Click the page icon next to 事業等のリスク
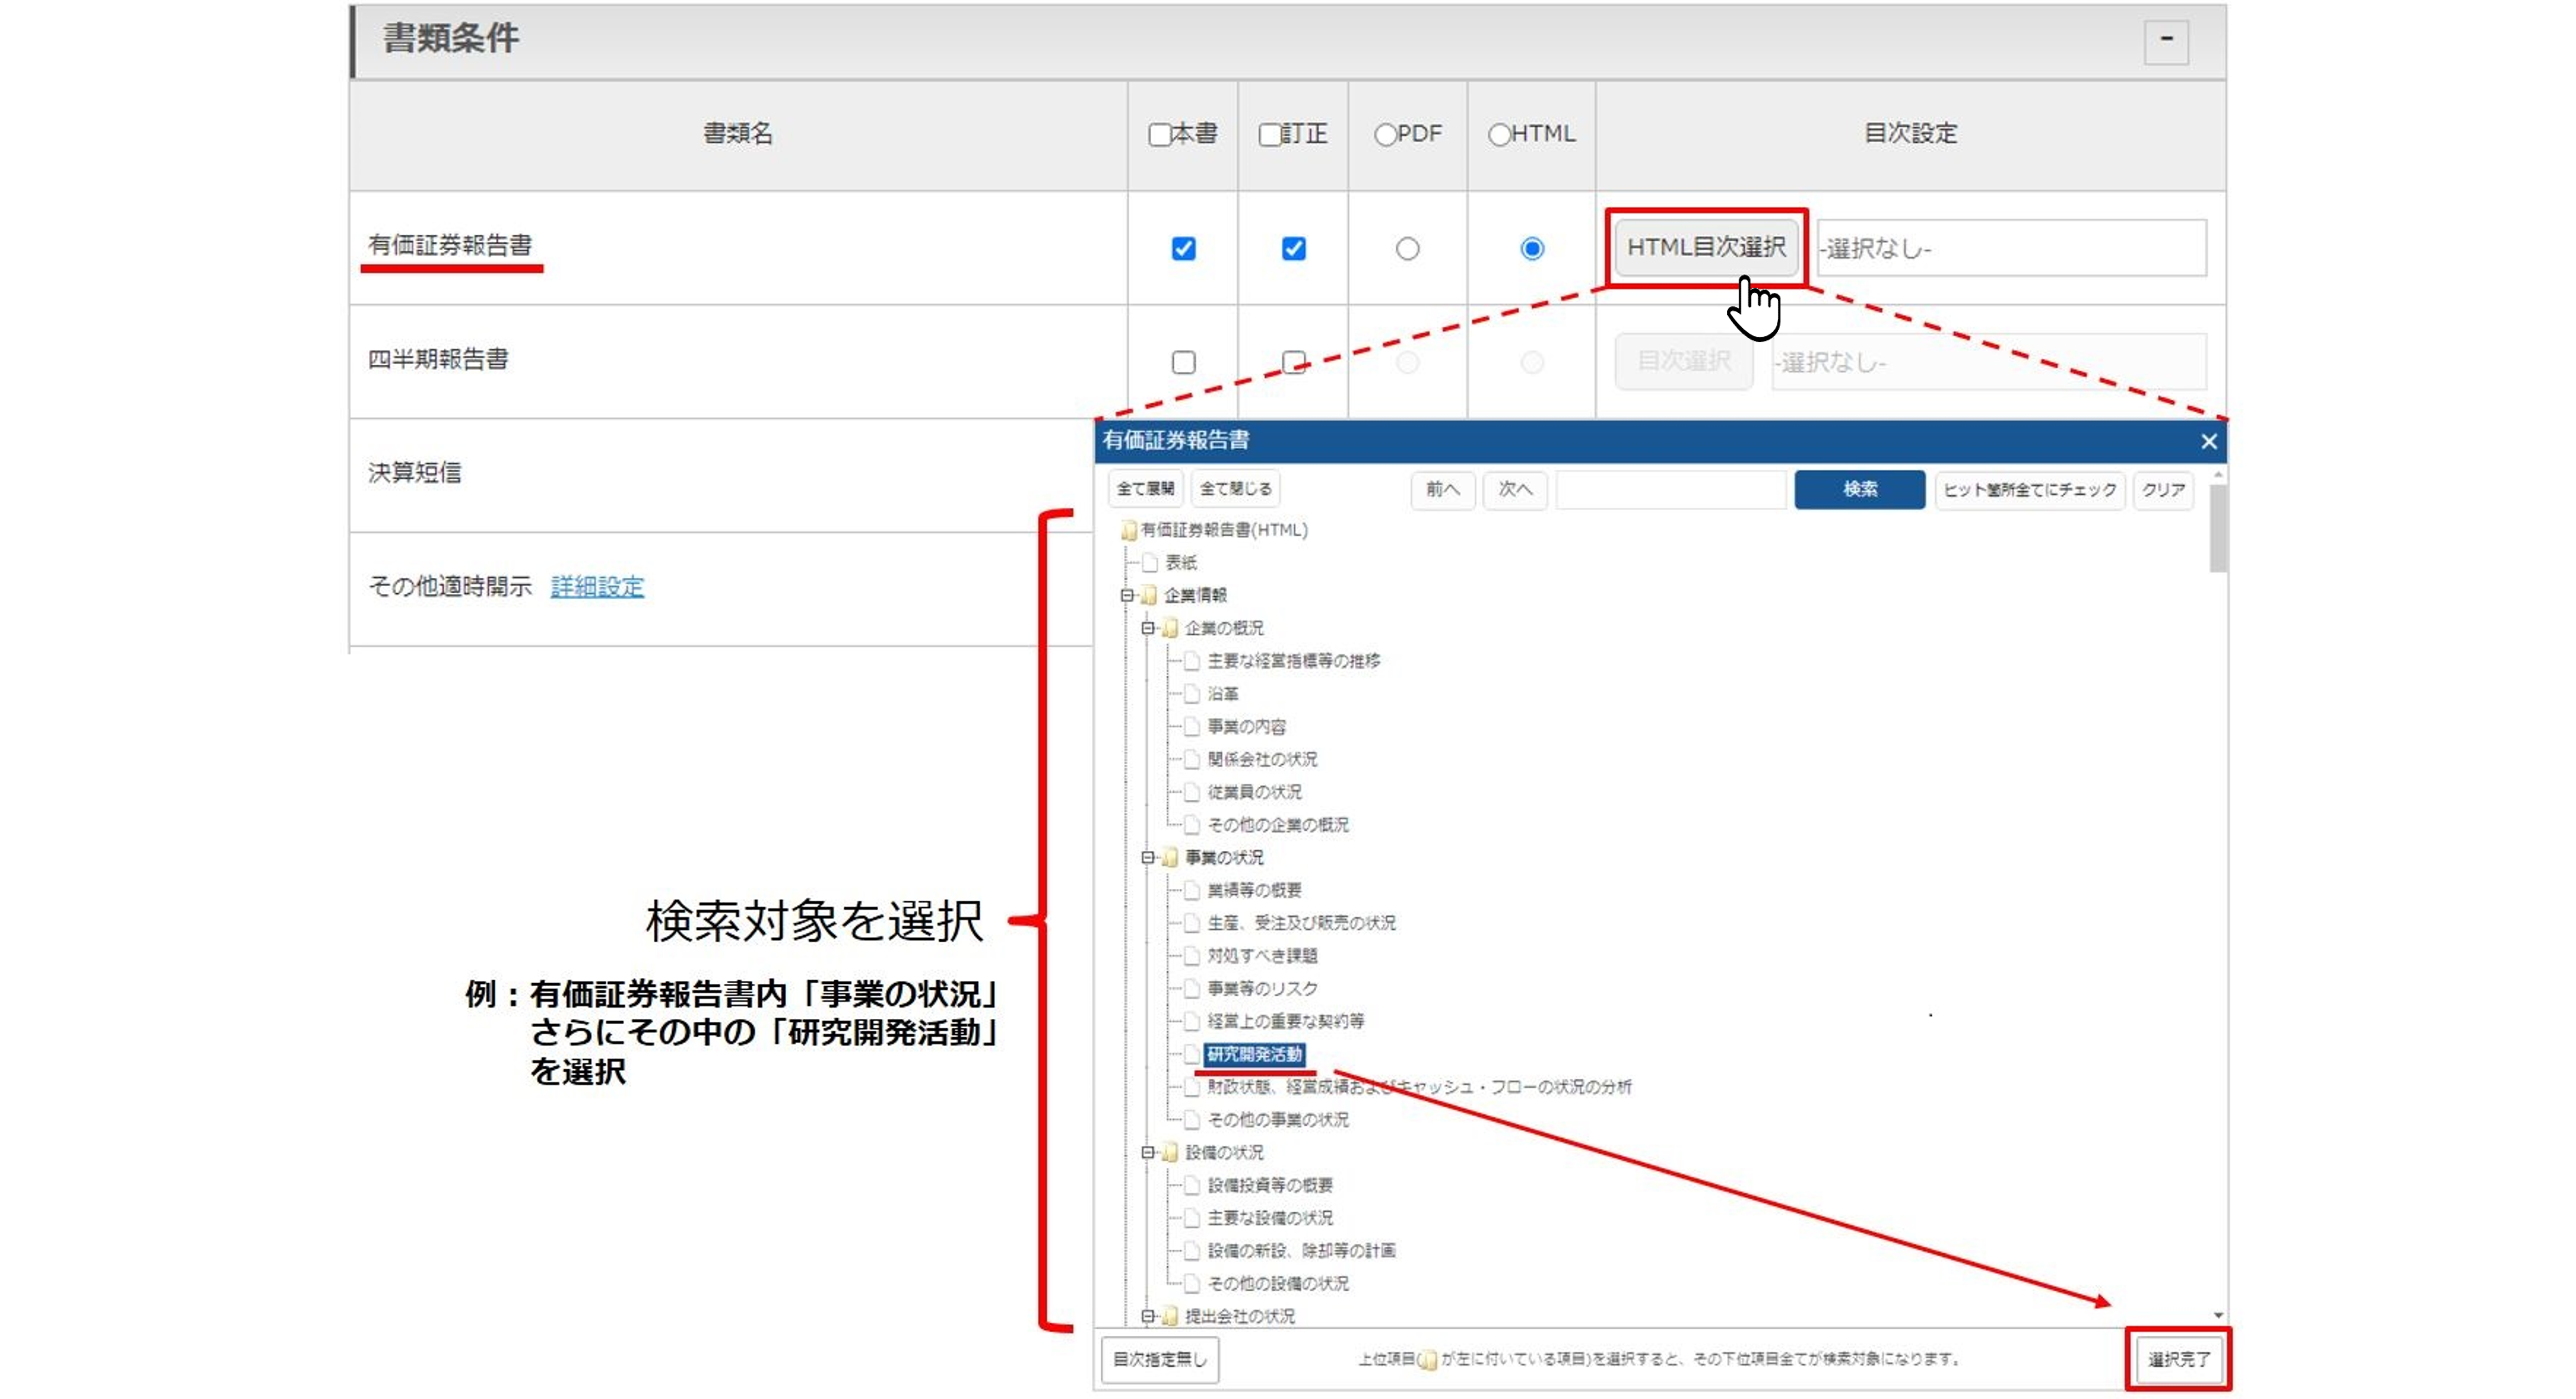Screen dimensions: 2576x1399 tap(1191, 989)
